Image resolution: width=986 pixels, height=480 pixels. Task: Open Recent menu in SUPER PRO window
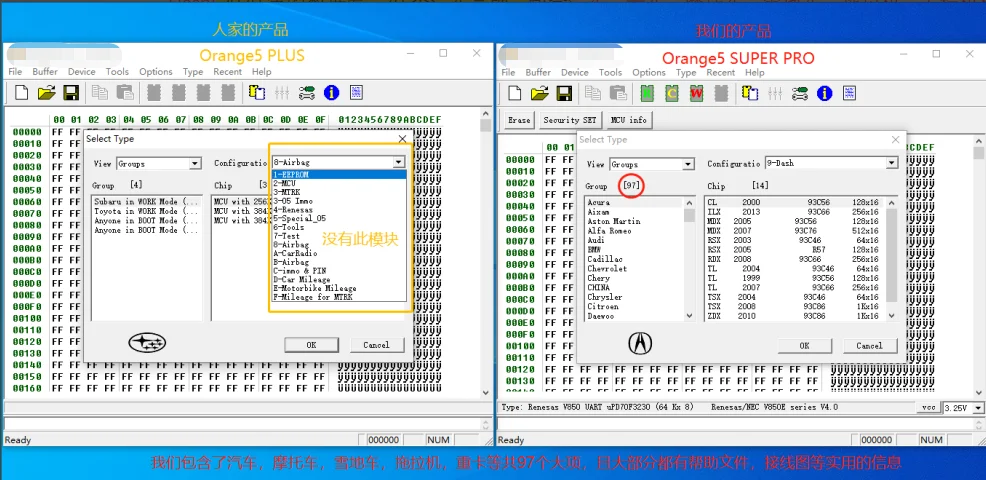tap(721, 72)
